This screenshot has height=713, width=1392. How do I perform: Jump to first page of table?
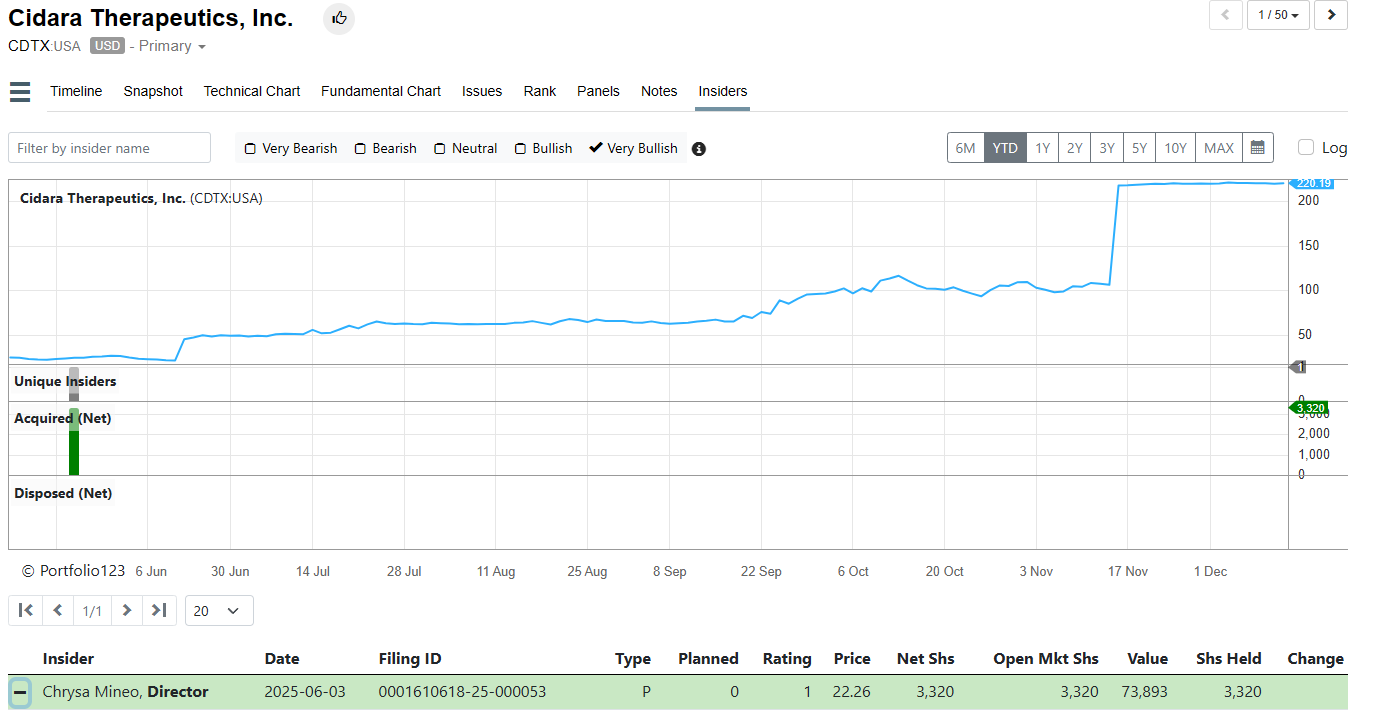[26, 610]
